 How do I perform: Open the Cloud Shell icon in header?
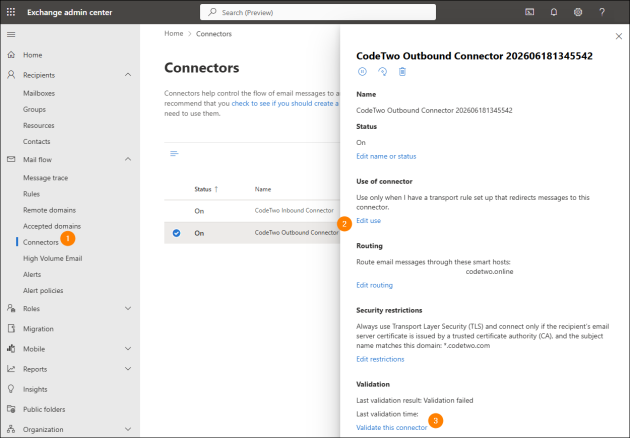coord(530,12)
